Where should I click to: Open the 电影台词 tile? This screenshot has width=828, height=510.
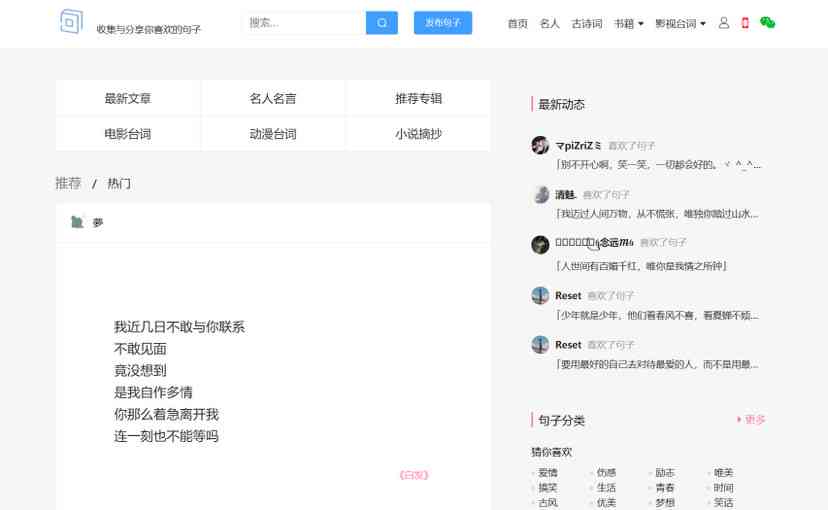pyautogui.click(x=128, y=134)
